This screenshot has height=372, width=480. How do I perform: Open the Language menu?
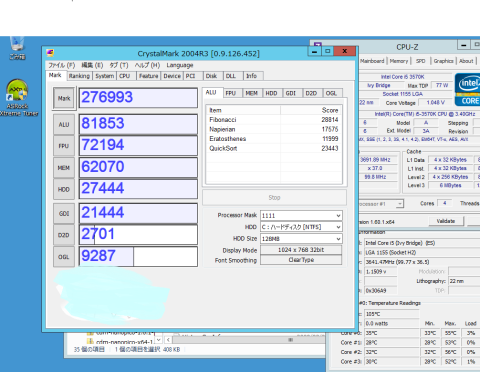click(x=180, y=65)
